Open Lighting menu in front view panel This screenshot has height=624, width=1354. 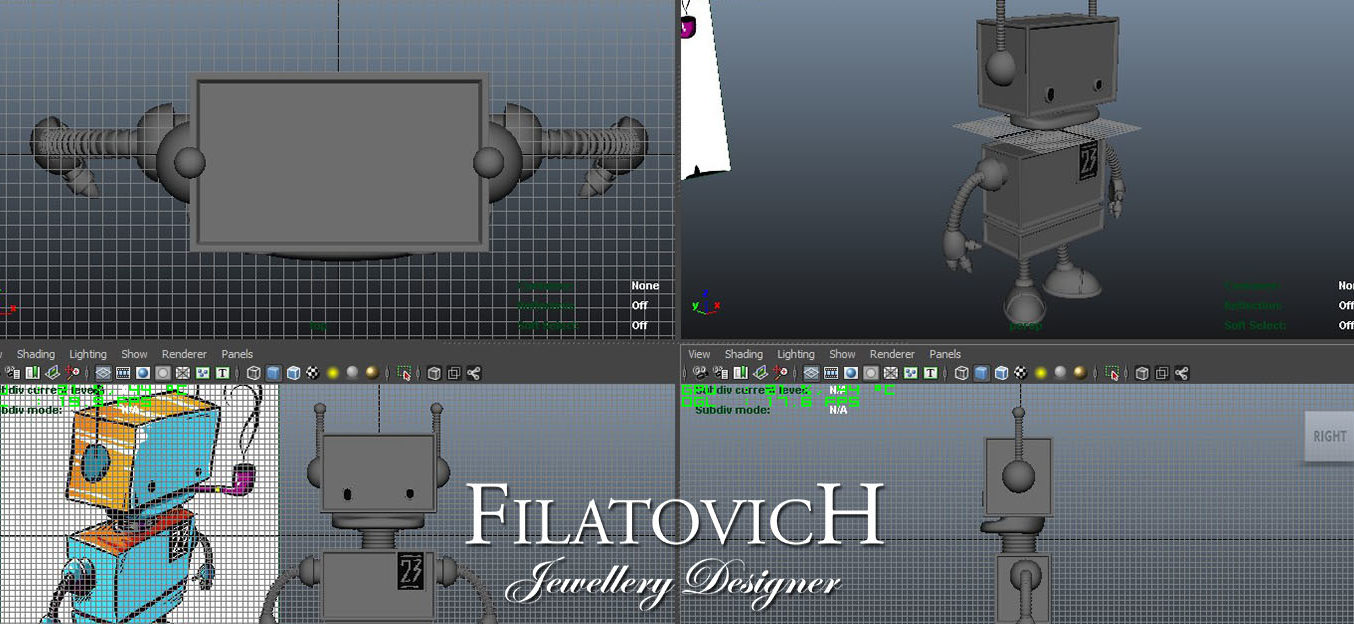[88, 354]
